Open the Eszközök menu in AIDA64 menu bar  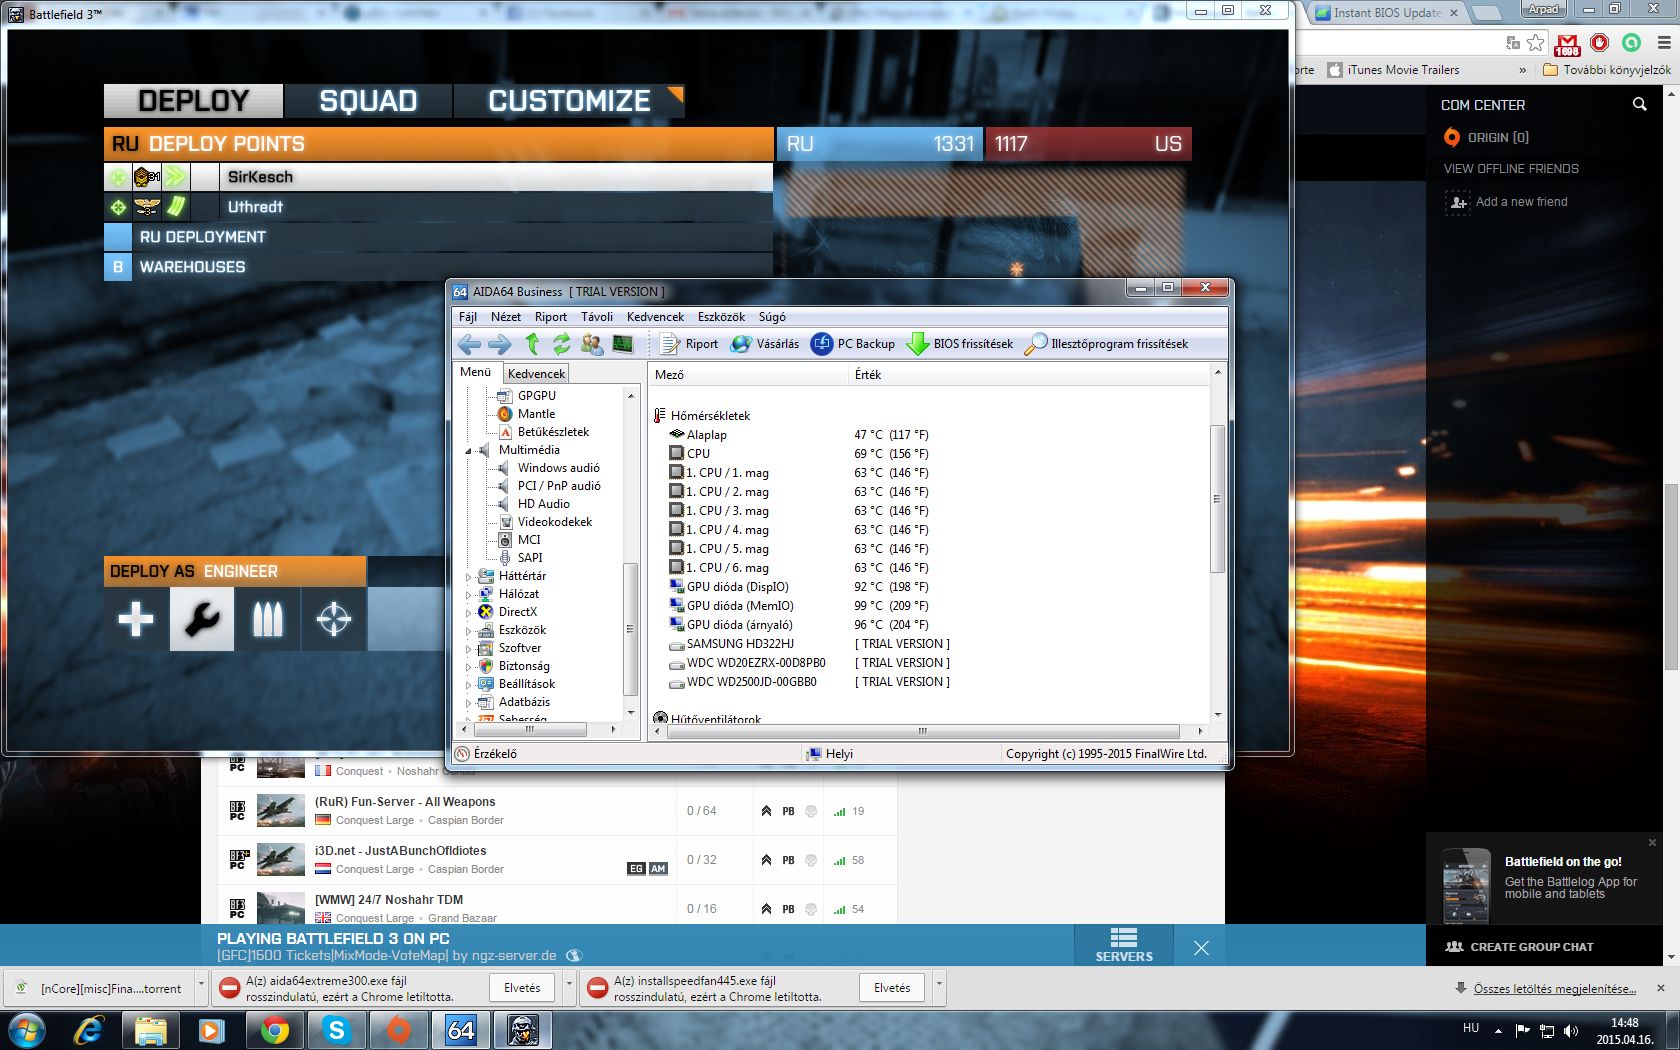coord(721,317)
